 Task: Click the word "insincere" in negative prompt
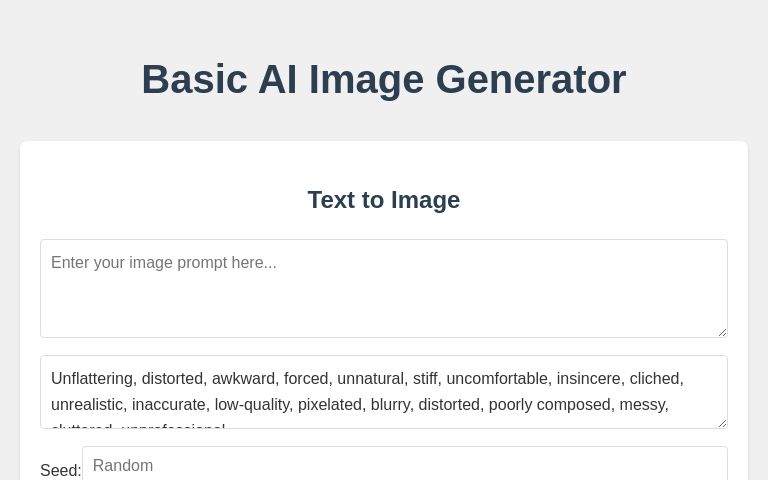tap(588, 379)
